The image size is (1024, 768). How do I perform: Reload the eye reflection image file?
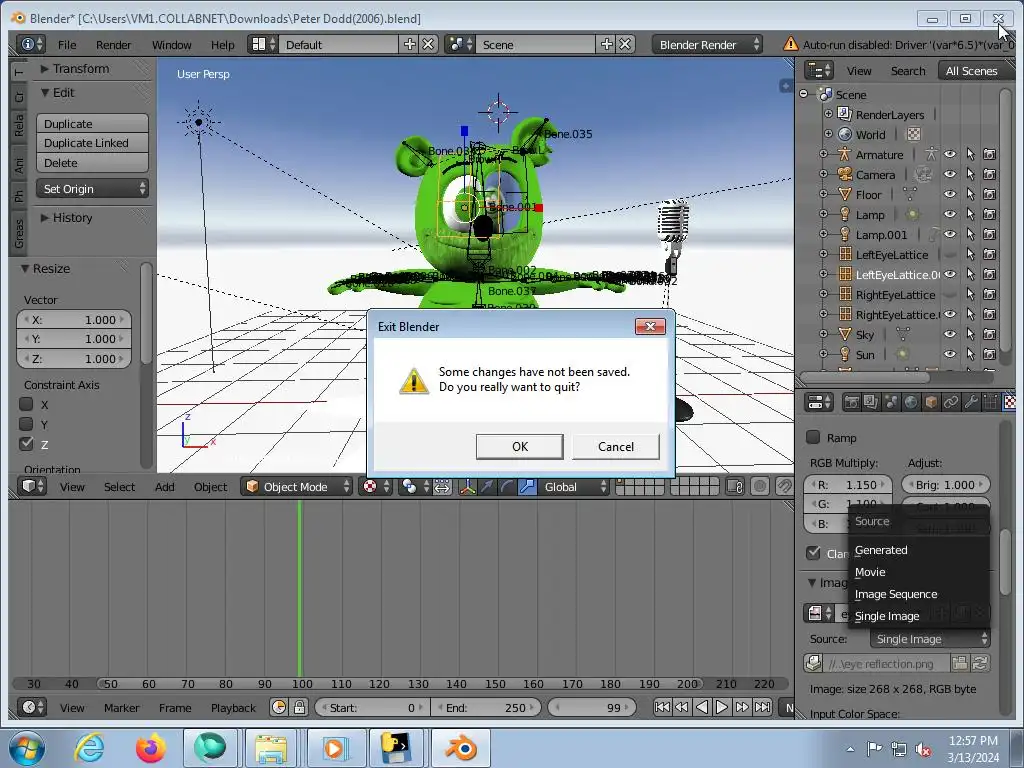click(980, 664)
